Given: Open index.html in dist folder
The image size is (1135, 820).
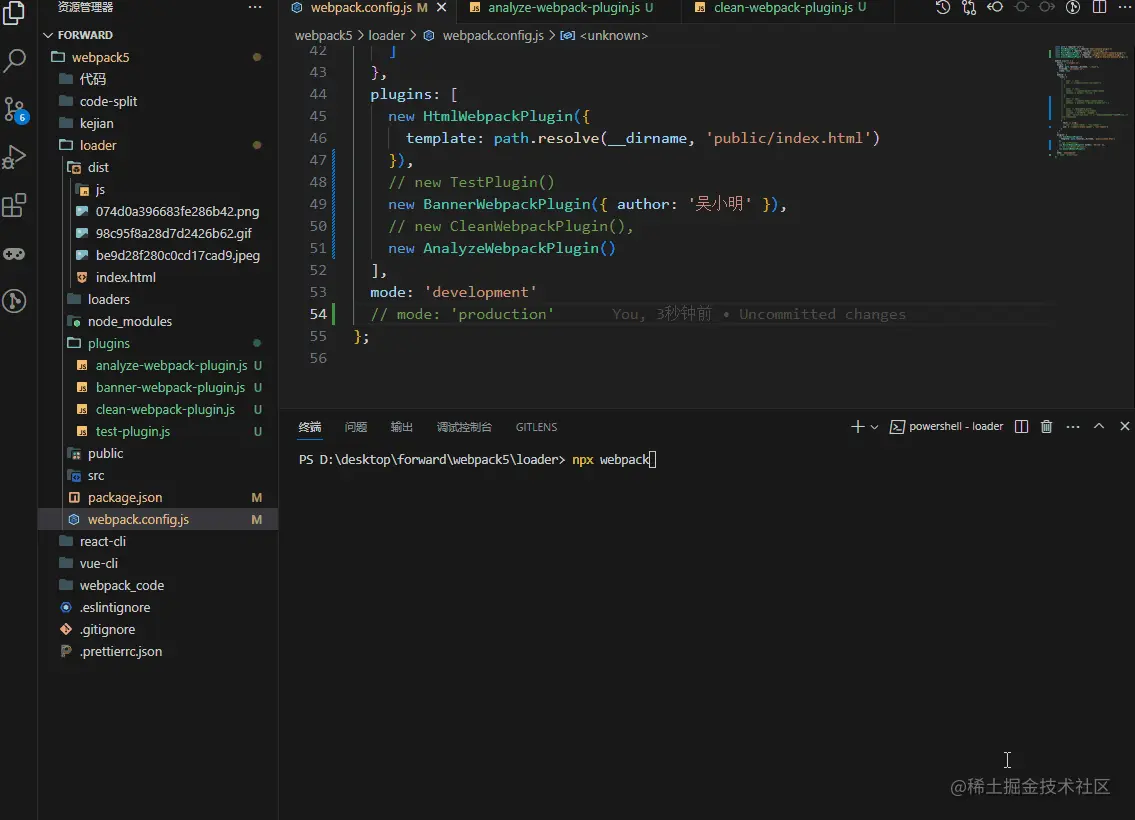Looking at the screenshot, I should pos(158,277).
